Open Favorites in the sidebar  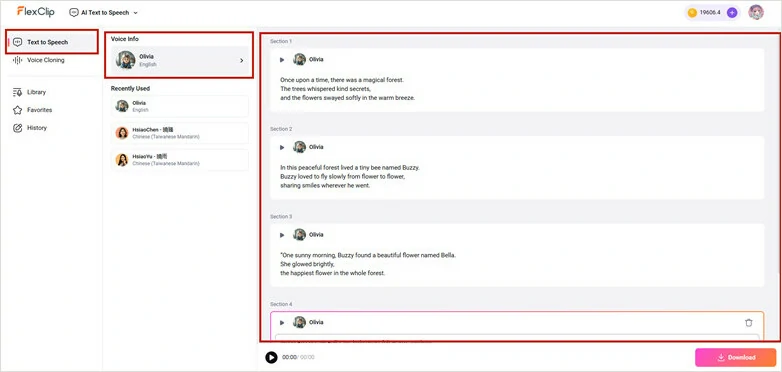point(39,110)
